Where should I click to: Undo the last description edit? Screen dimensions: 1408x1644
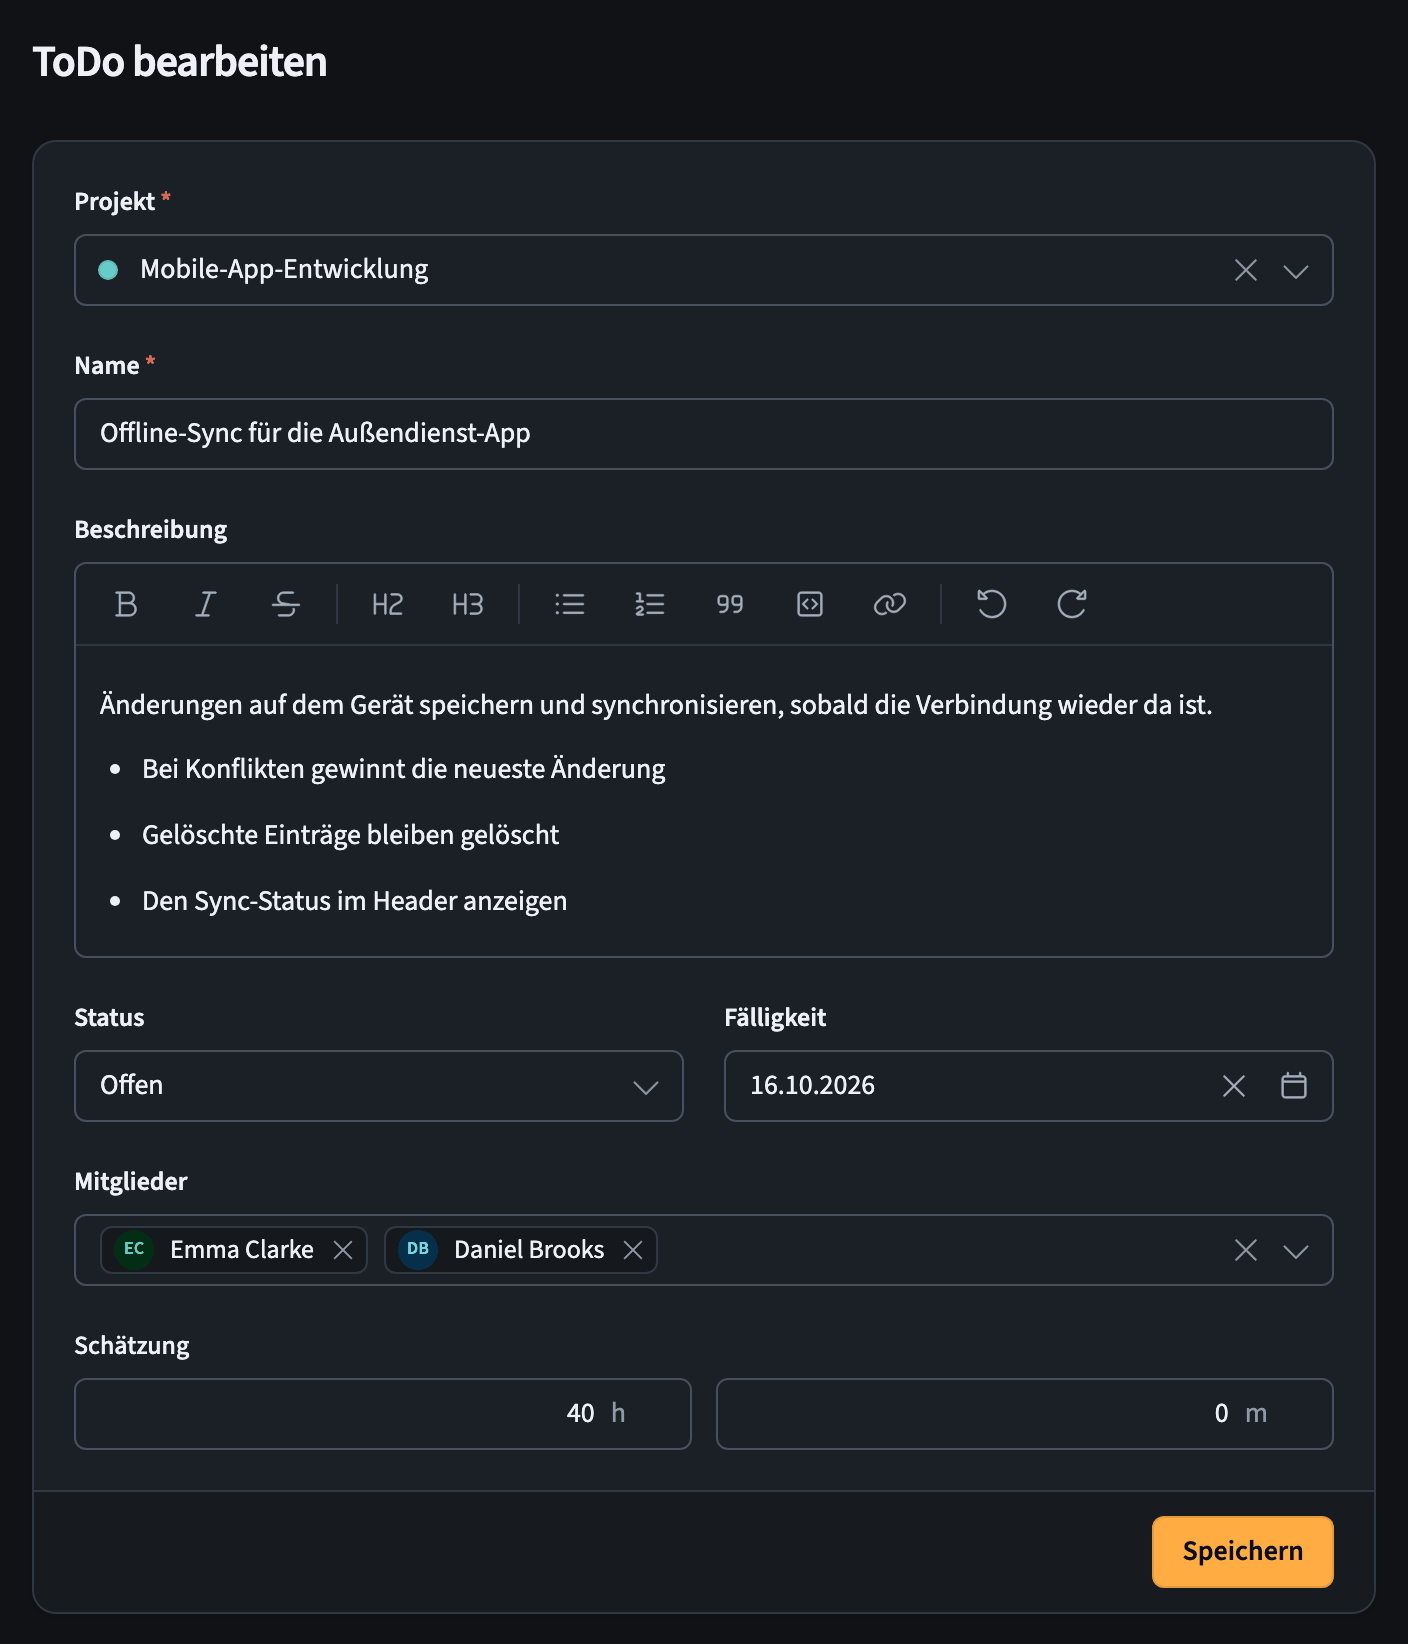coord(991,604)
